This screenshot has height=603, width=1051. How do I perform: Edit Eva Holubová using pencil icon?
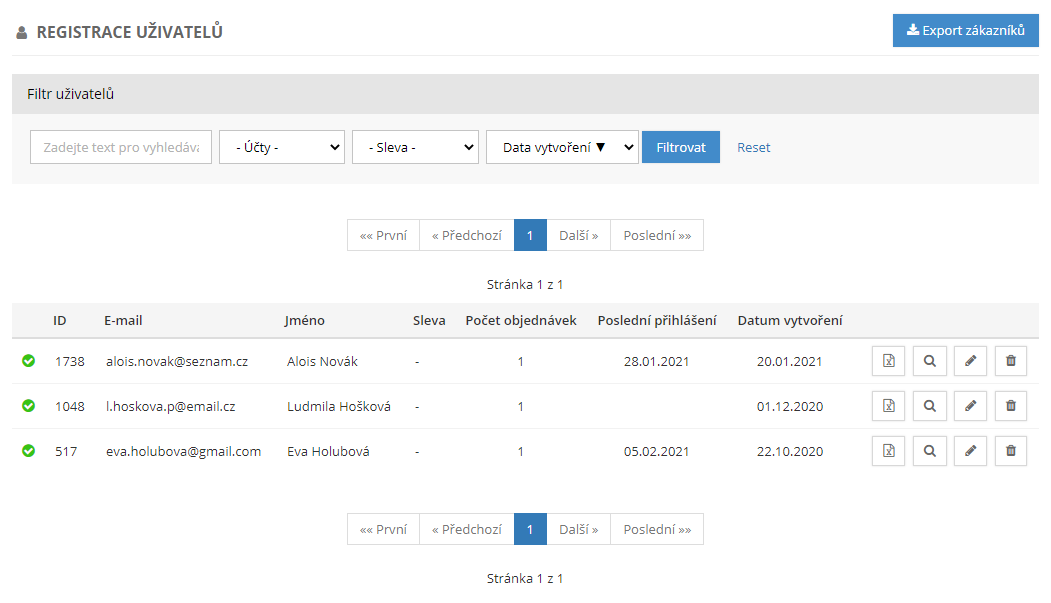click(x=970, y=451)
